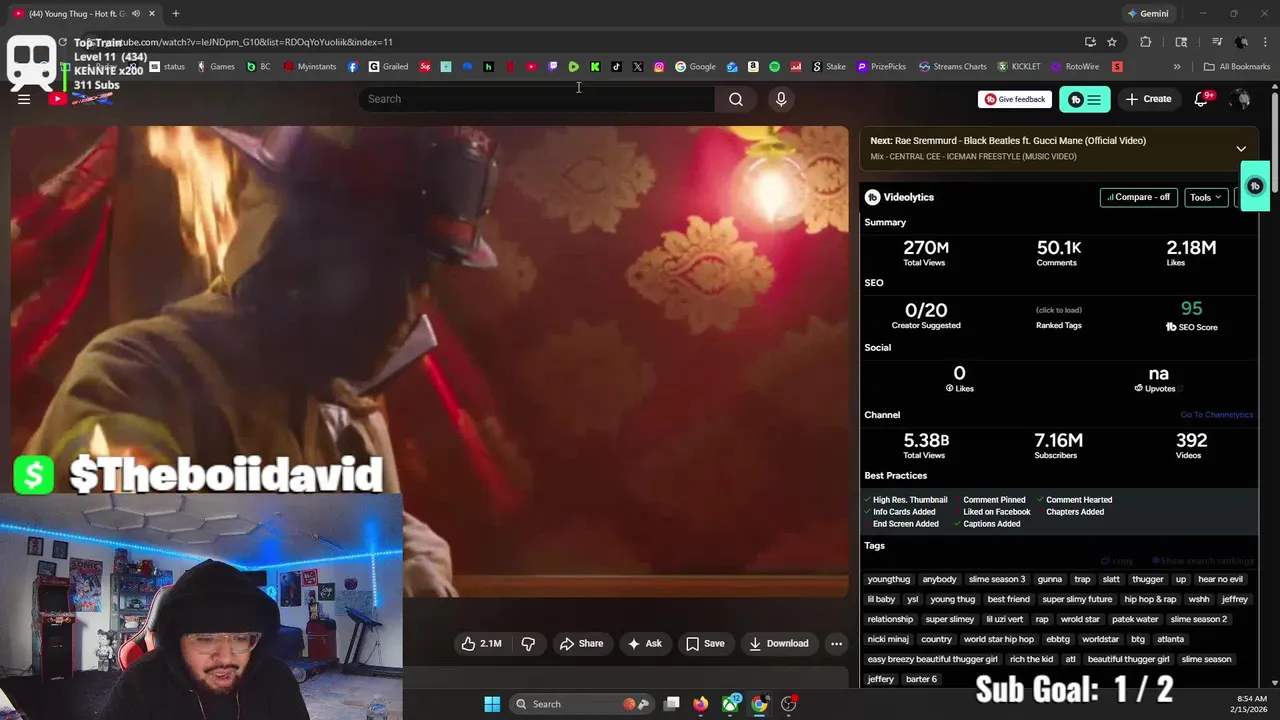Viewport: 1280px width, 720px height.
Task: Dislike the video with thumbs down
Action: pos(528,644)
